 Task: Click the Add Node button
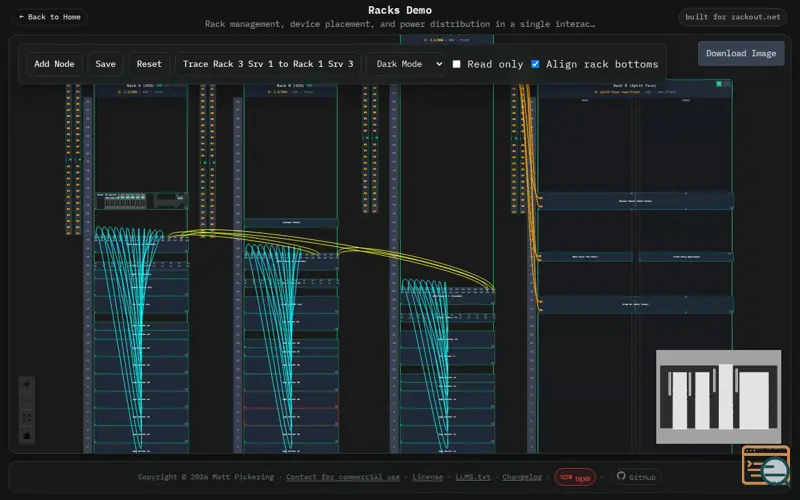[54, 64]
